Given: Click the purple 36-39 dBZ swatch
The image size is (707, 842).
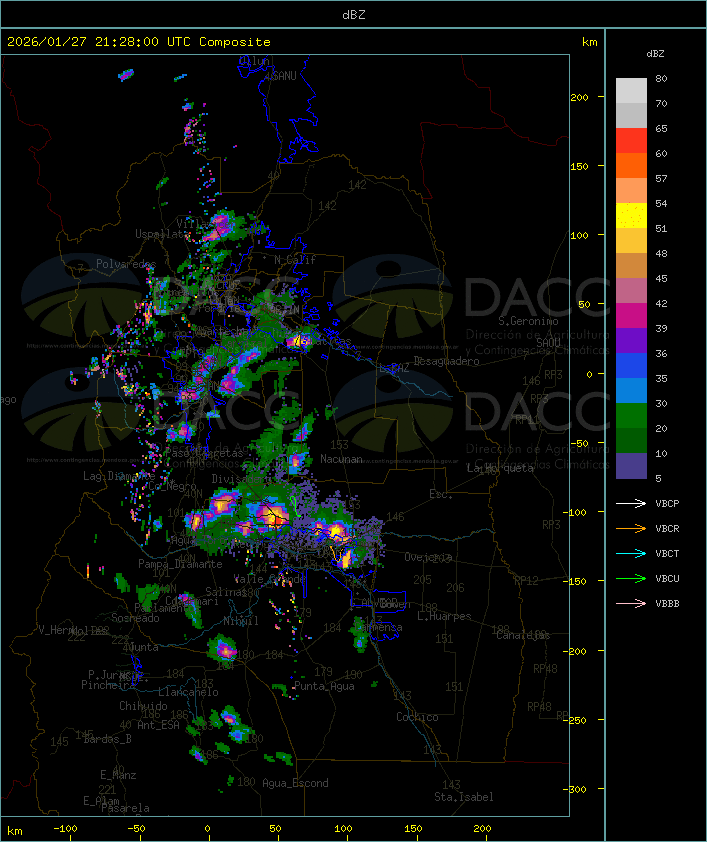Looking at the screenshot, I should 631,340.
